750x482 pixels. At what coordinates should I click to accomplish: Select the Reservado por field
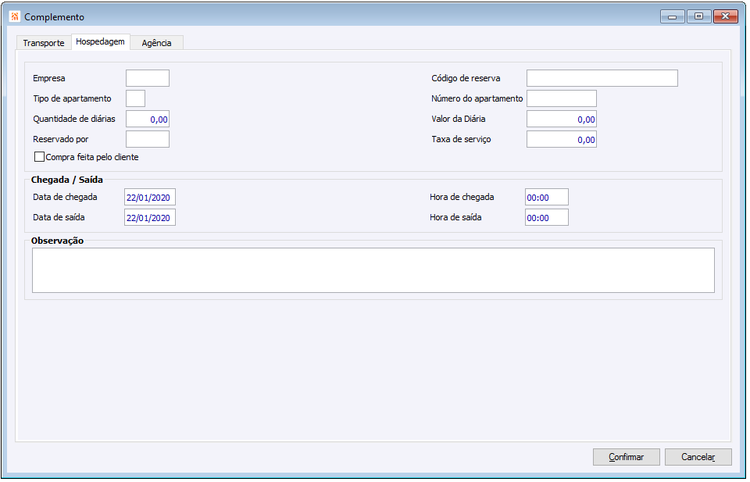pyautogui.click(x=148, y=139)
